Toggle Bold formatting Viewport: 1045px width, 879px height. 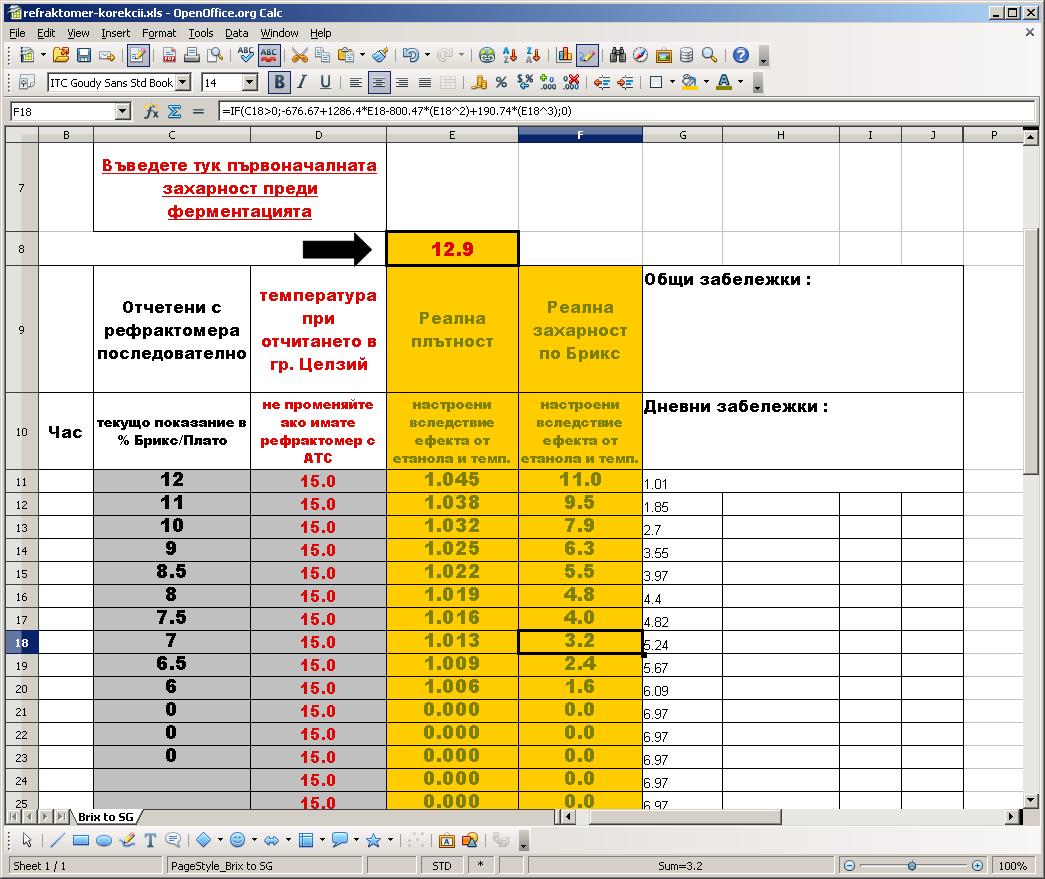(279, 82)
